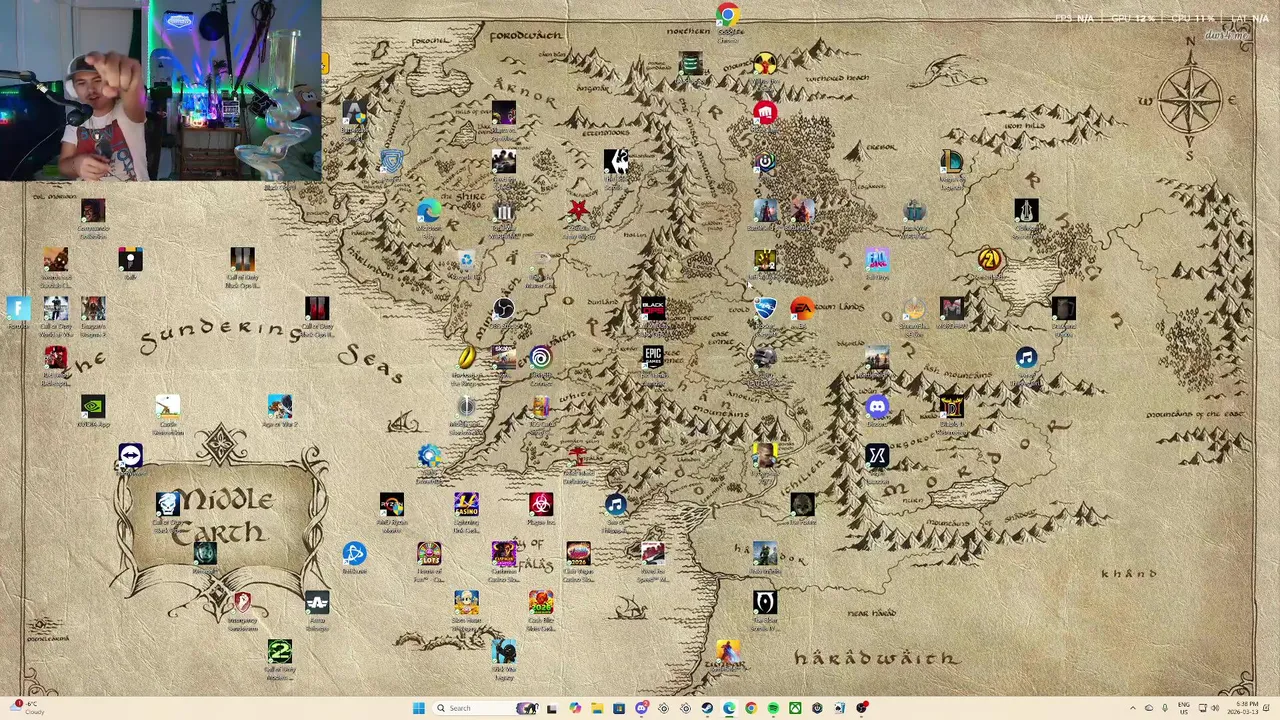This screenshot has height=720, width=1280.
Task: Launch Plague Inc desktop icon
Action: (540, 505)
